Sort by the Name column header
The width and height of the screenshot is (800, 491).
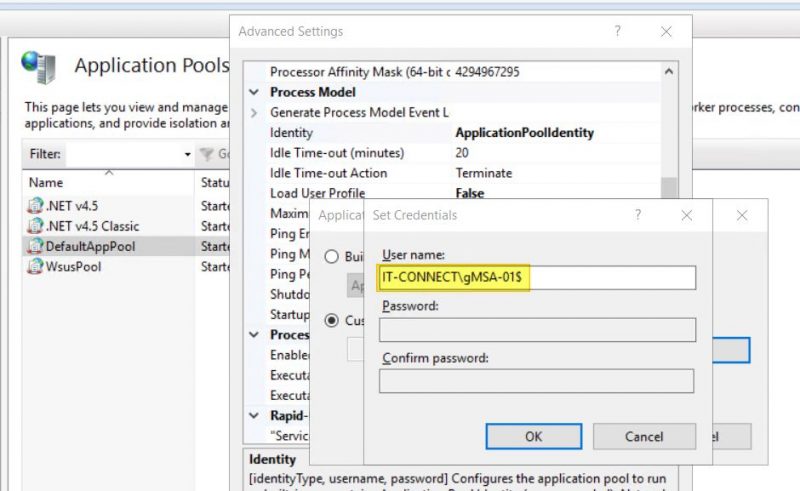pos(46,183)
